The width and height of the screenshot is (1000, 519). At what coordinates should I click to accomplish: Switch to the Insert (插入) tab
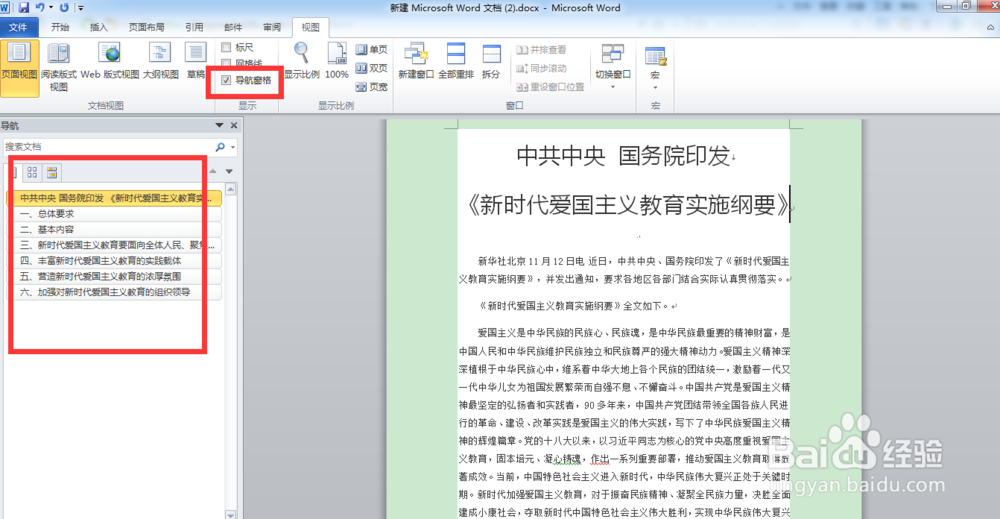tap(99, 27)
